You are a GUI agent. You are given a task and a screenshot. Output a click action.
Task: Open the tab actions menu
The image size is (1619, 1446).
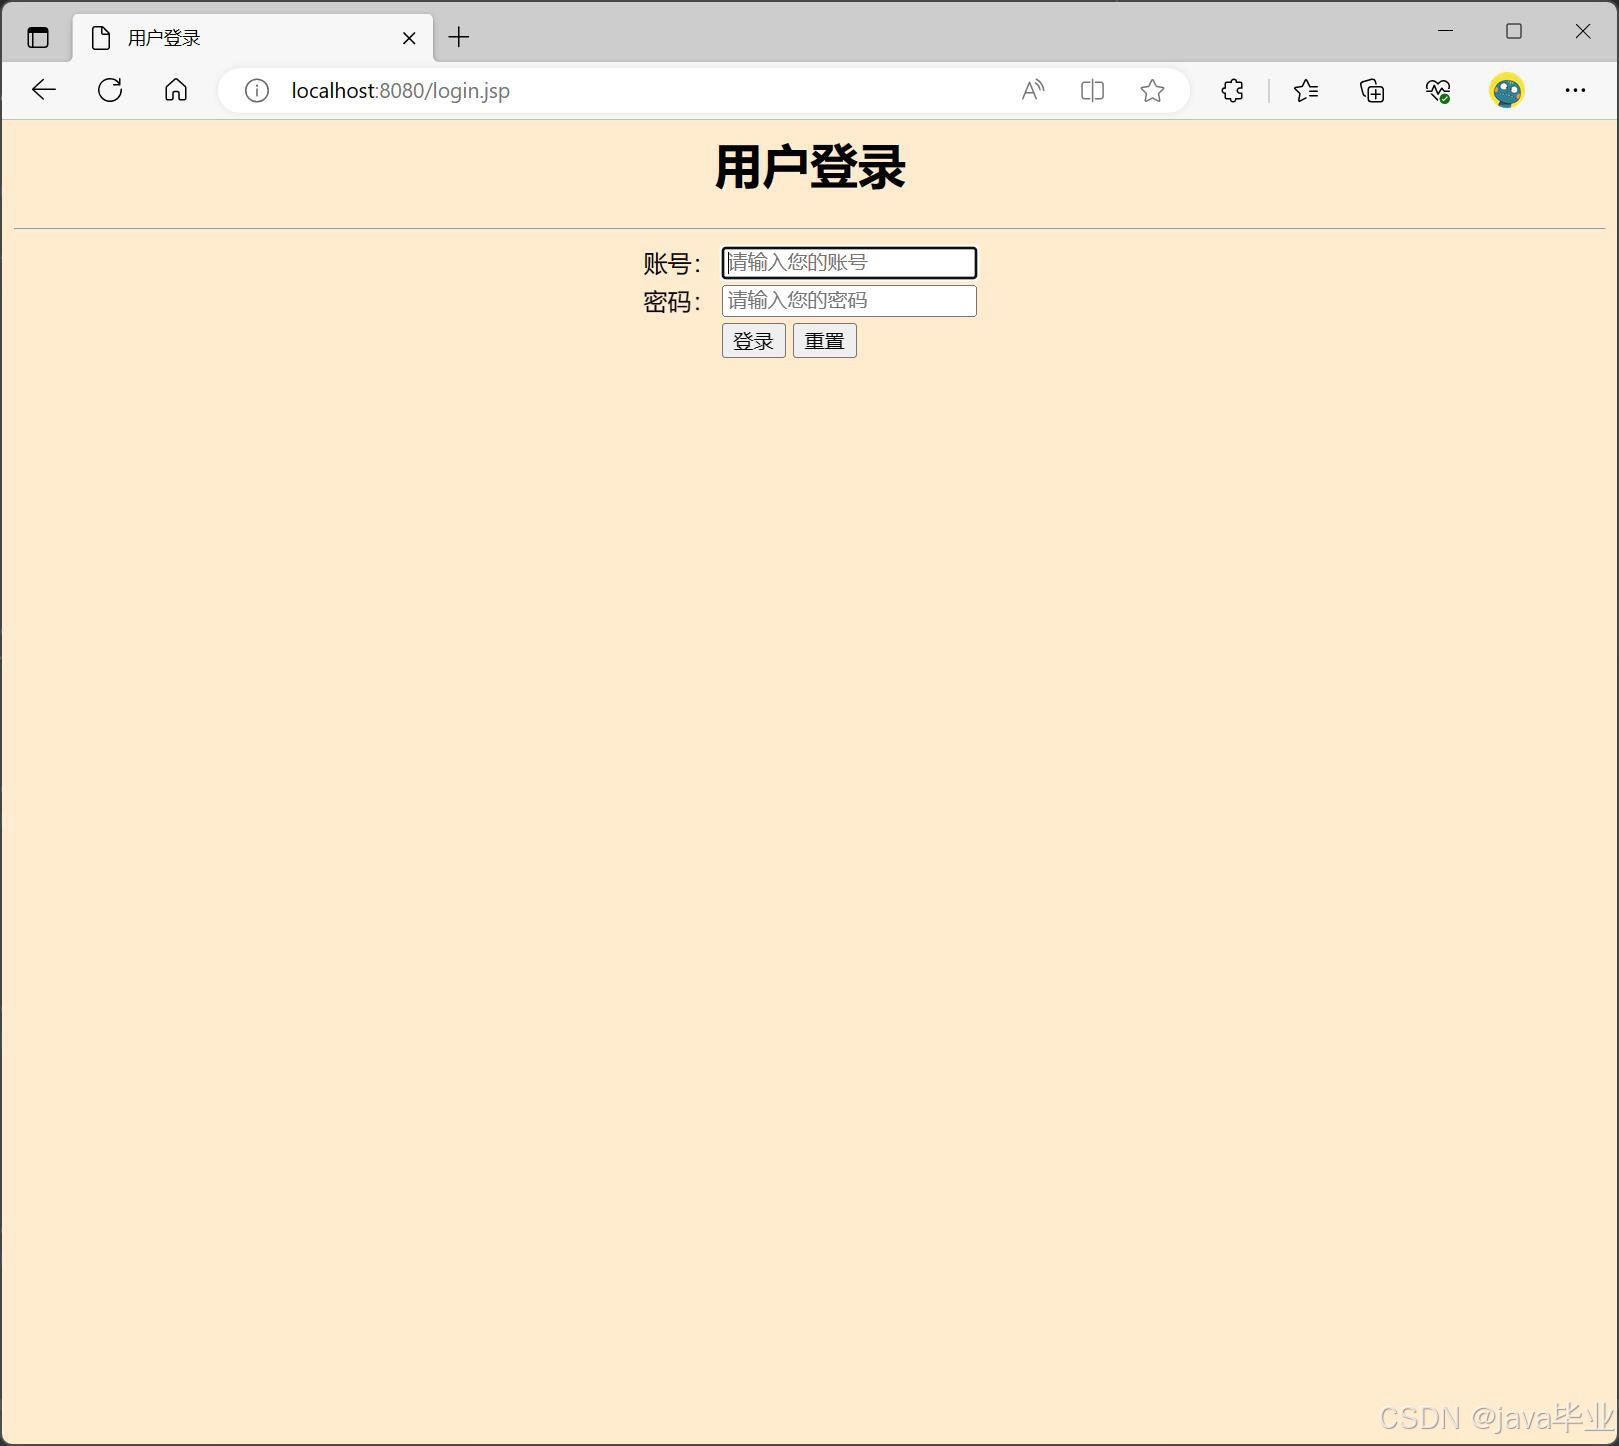[x=37, y=37]
